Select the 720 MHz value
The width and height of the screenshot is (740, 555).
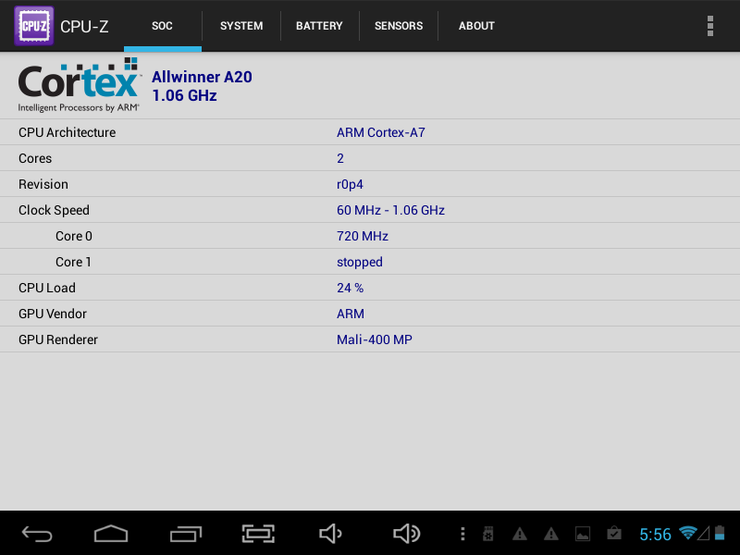pos(362,236)
